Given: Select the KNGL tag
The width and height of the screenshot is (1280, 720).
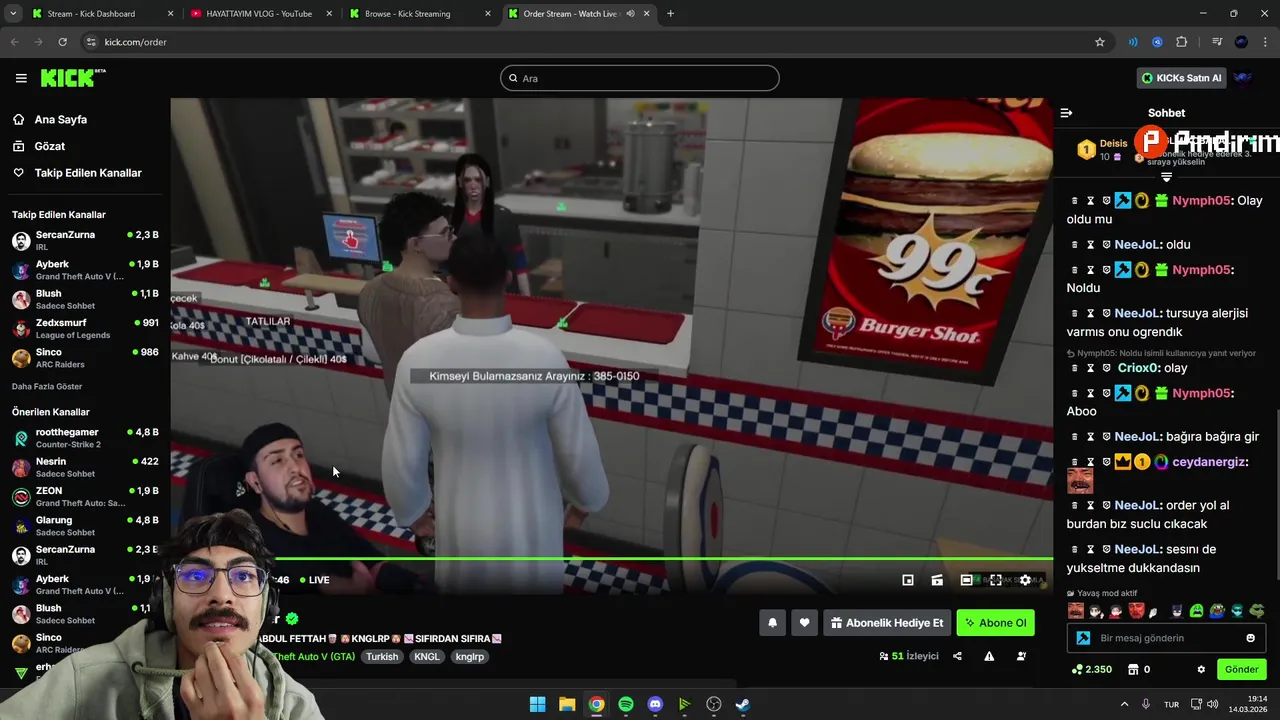Looking at the screenshot, I should tap(427, 657).
